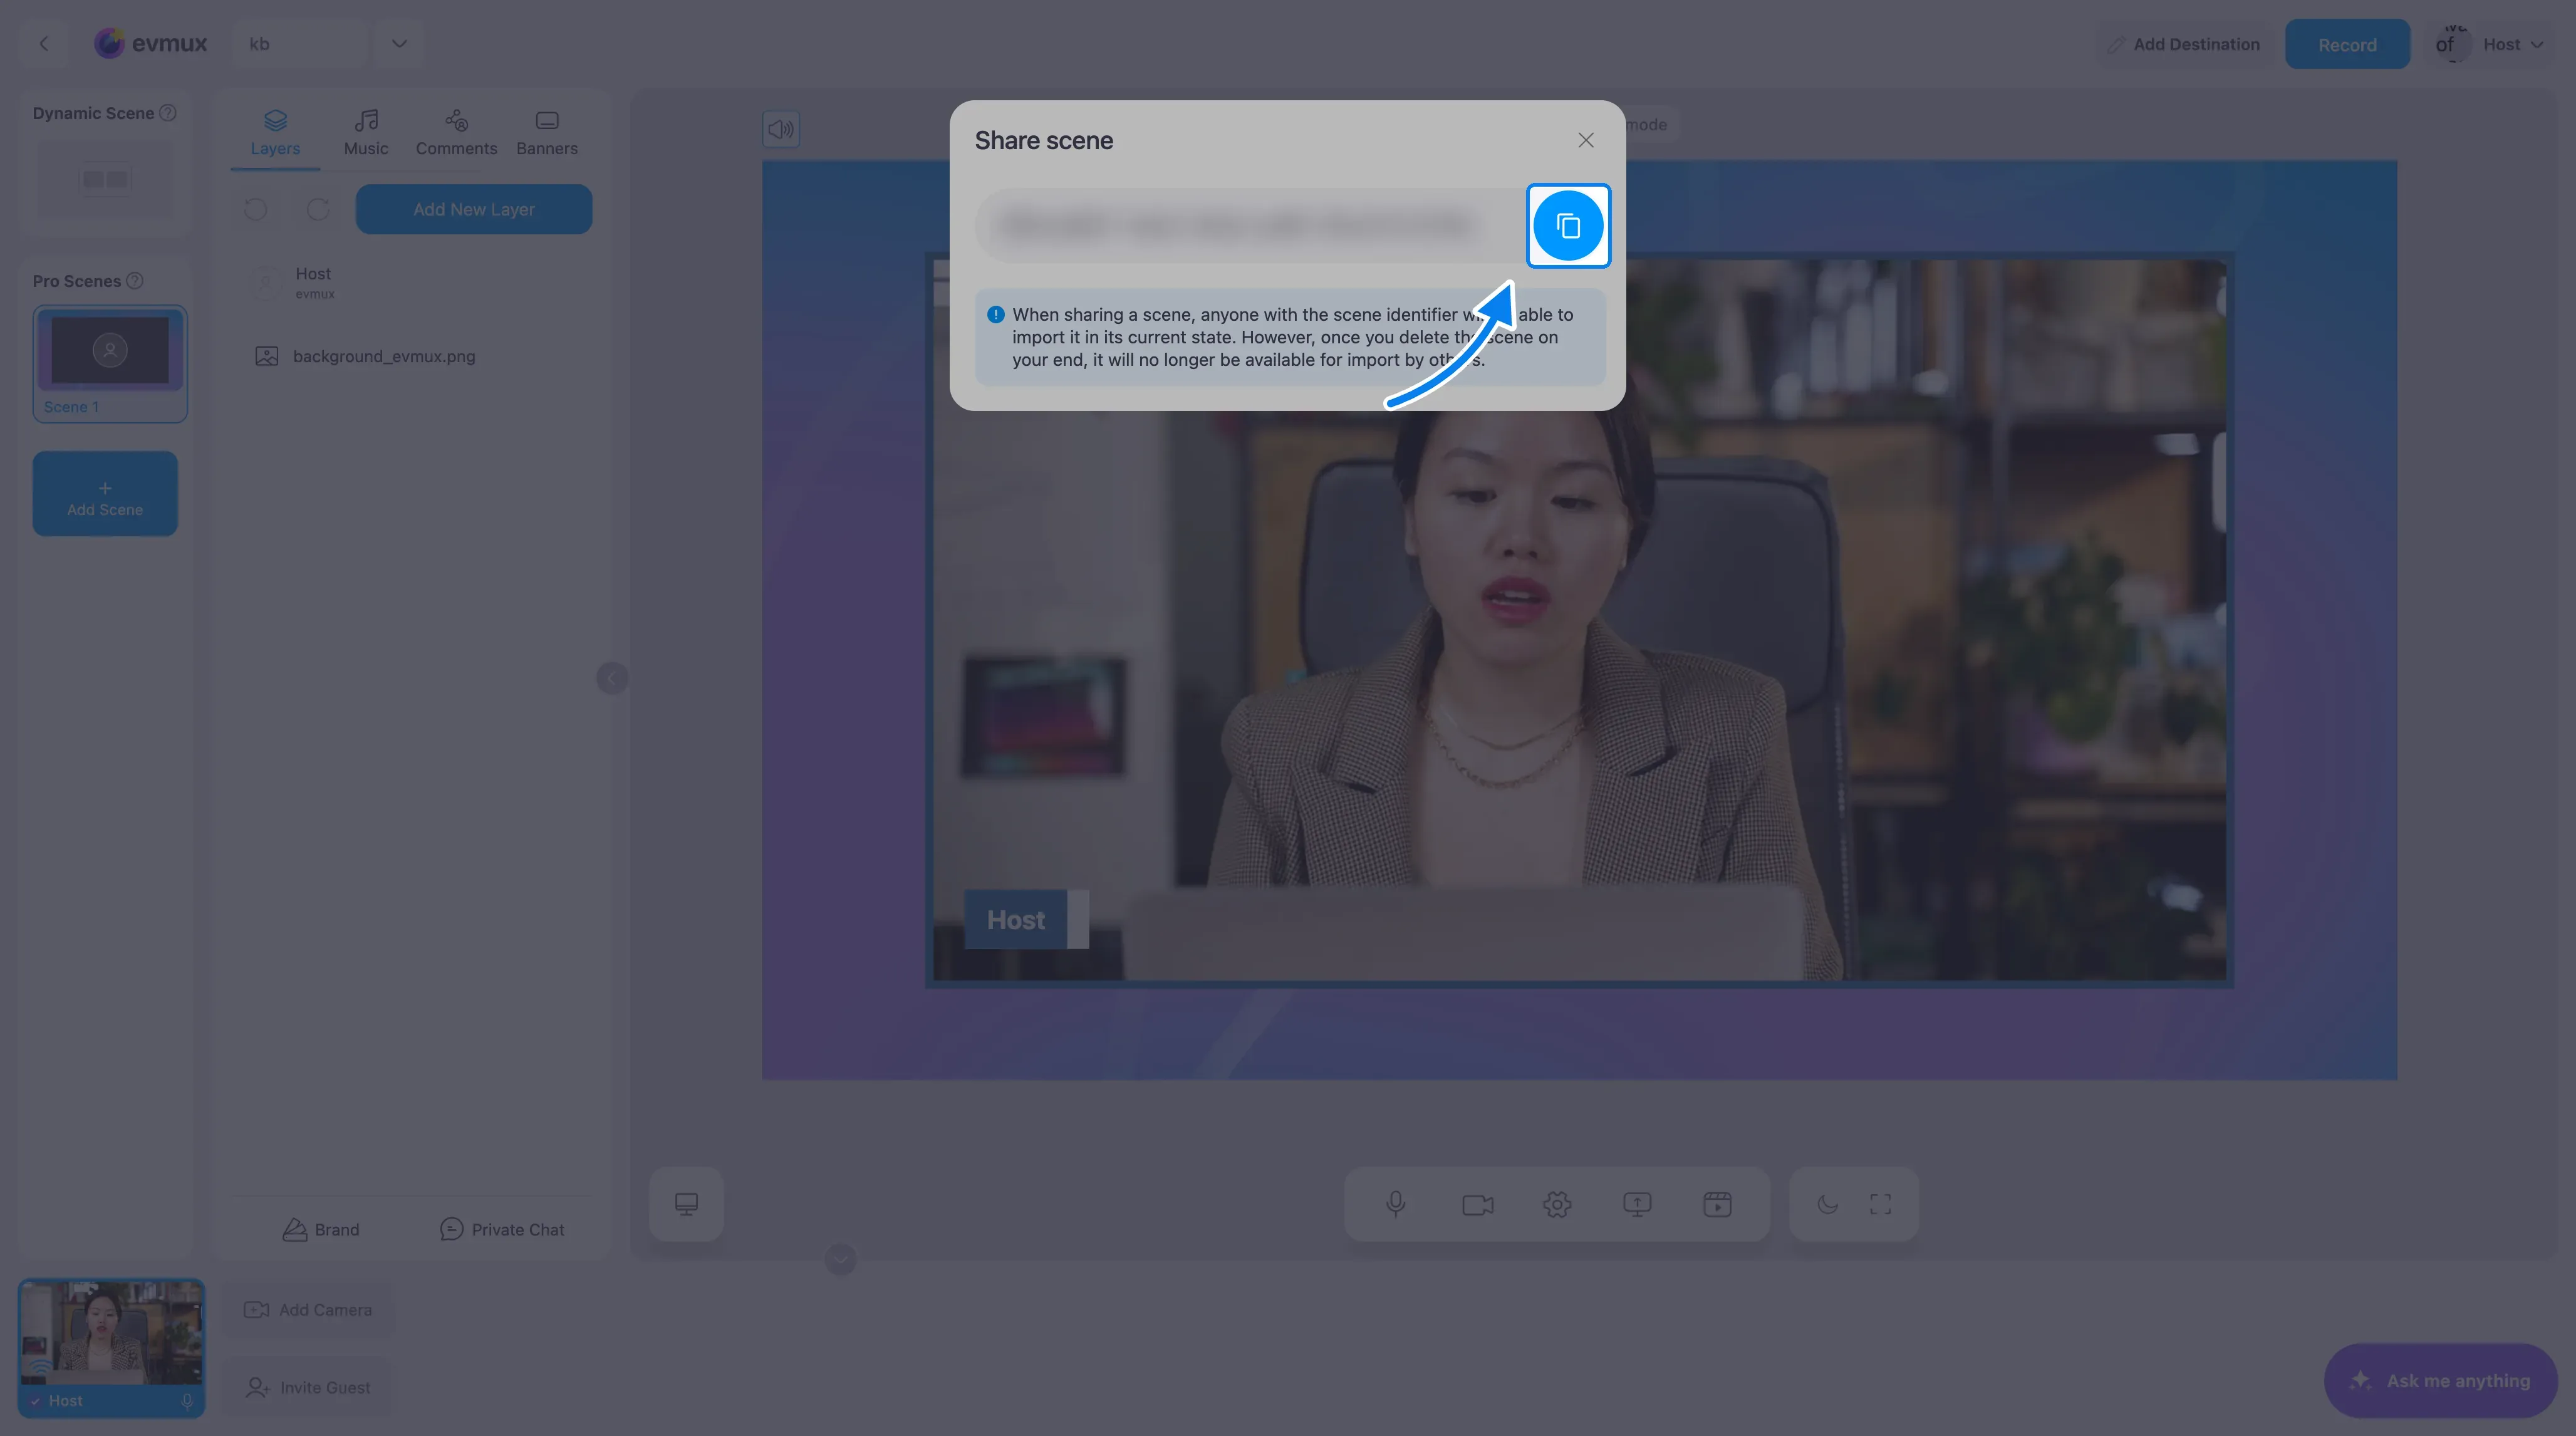Image resolution: width=2576 pixels, height=1436 pixels.
Task: Select the Scene 1 thumbnail
Action: tap(110, 363)
